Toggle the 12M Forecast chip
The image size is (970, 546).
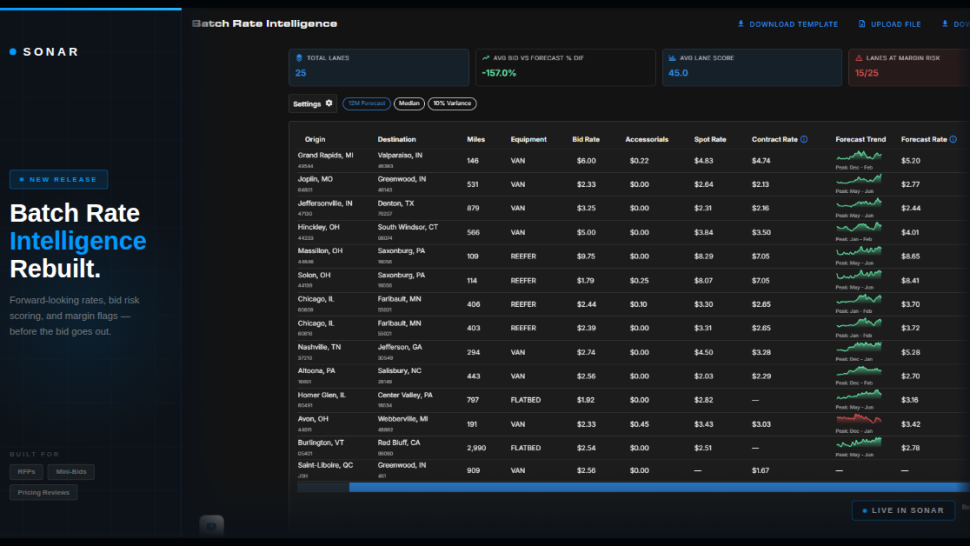[x=366, y=103]
